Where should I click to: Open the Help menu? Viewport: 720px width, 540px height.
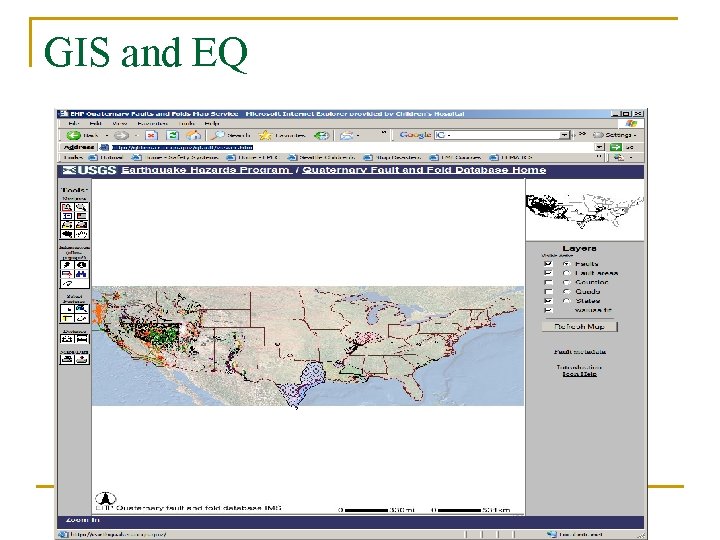click(212, 124)
